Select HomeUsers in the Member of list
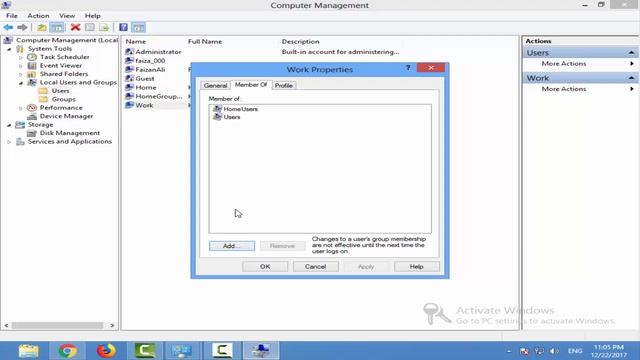The height and width of the screenshot is (360, 640). [236, 109]
